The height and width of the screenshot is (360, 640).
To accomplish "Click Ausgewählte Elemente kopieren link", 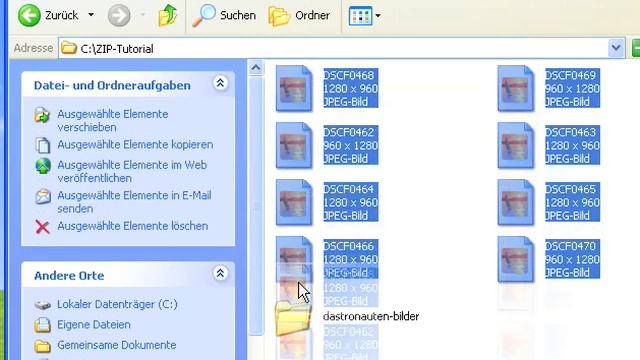I will click(x=135, y=144).
